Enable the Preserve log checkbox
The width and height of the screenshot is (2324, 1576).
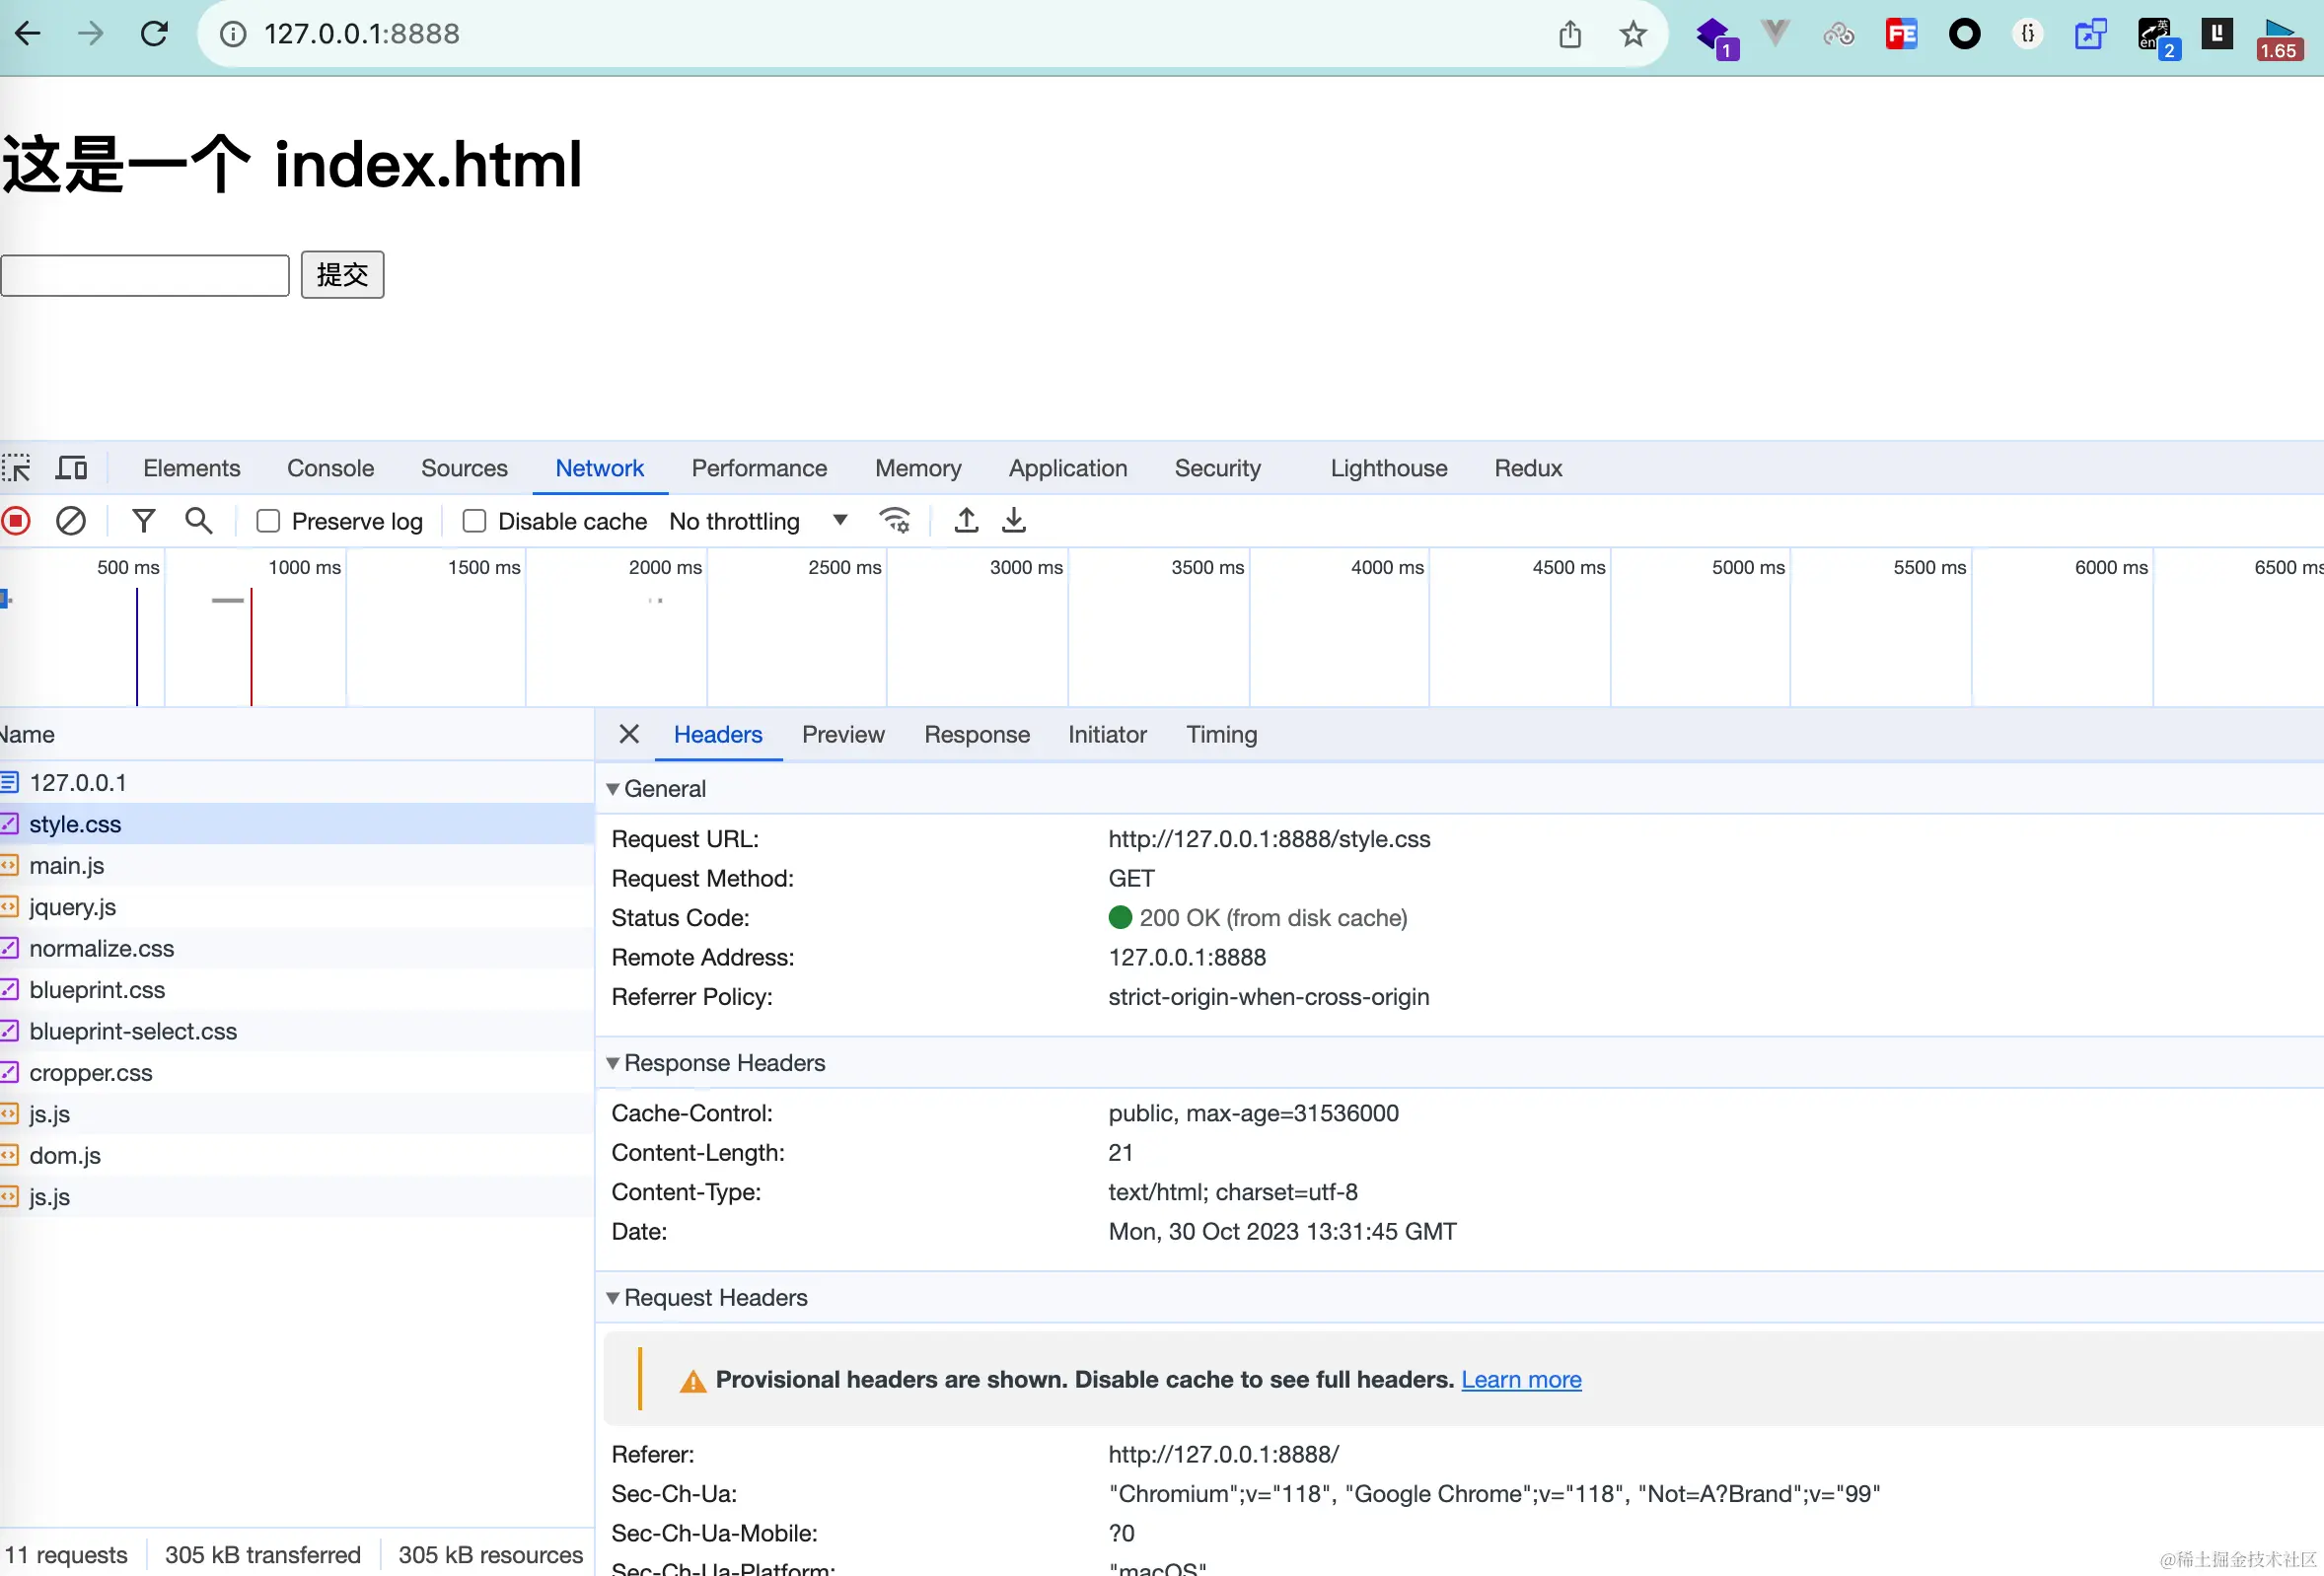pyautogui.click(x=268, y=521)
